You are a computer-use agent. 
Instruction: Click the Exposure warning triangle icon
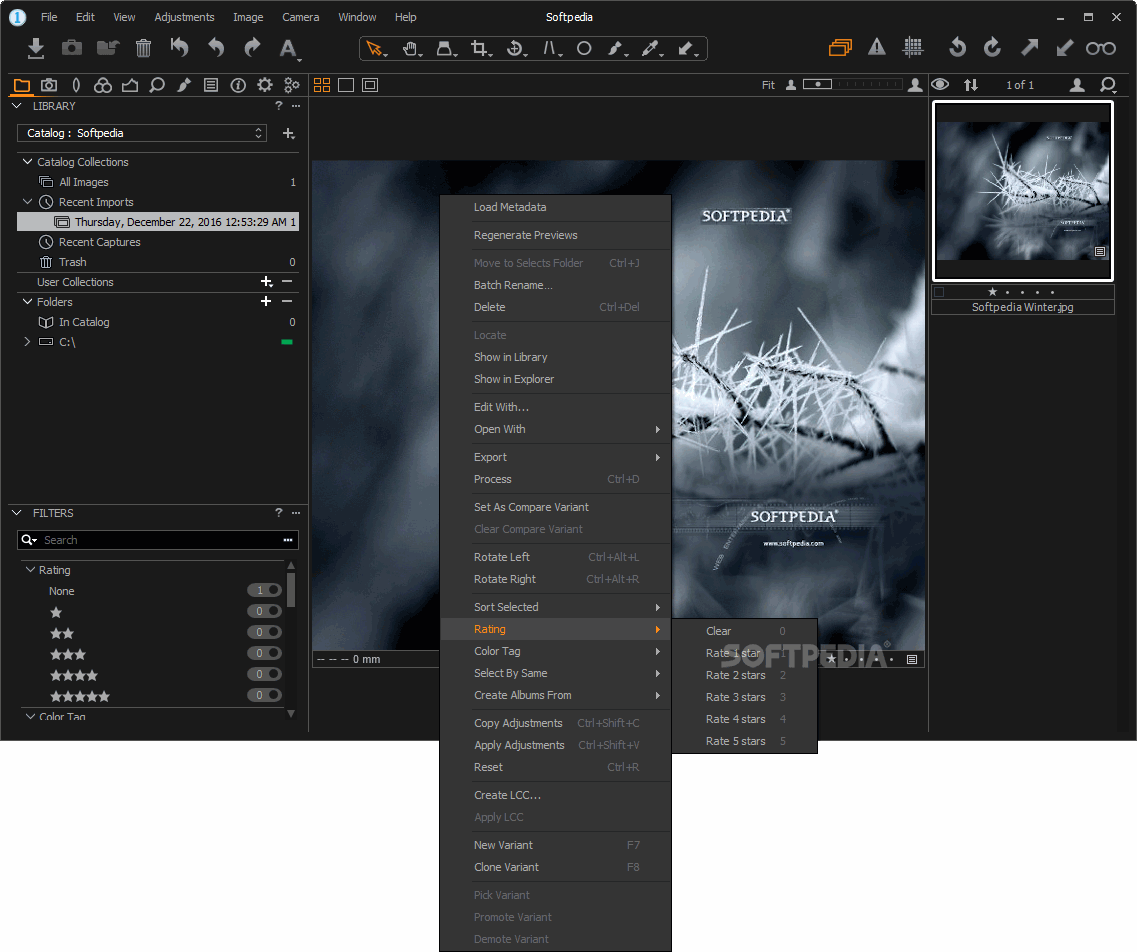[877, 48]
